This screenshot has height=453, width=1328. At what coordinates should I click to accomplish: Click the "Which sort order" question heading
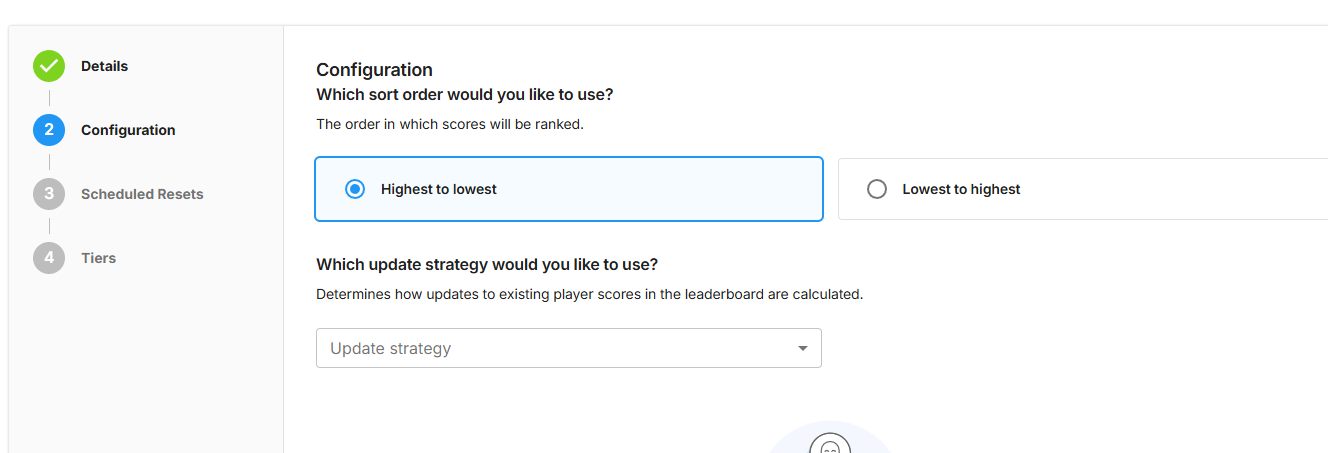tap(464, 95)
